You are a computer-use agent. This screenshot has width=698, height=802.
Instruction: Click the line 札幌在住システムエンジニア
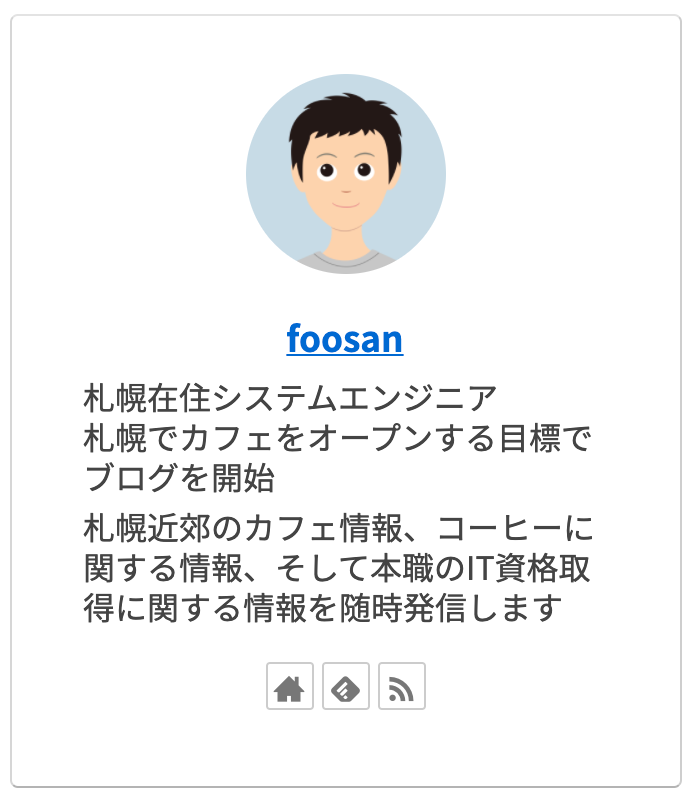pyautogui.click(x=290, y=398)
